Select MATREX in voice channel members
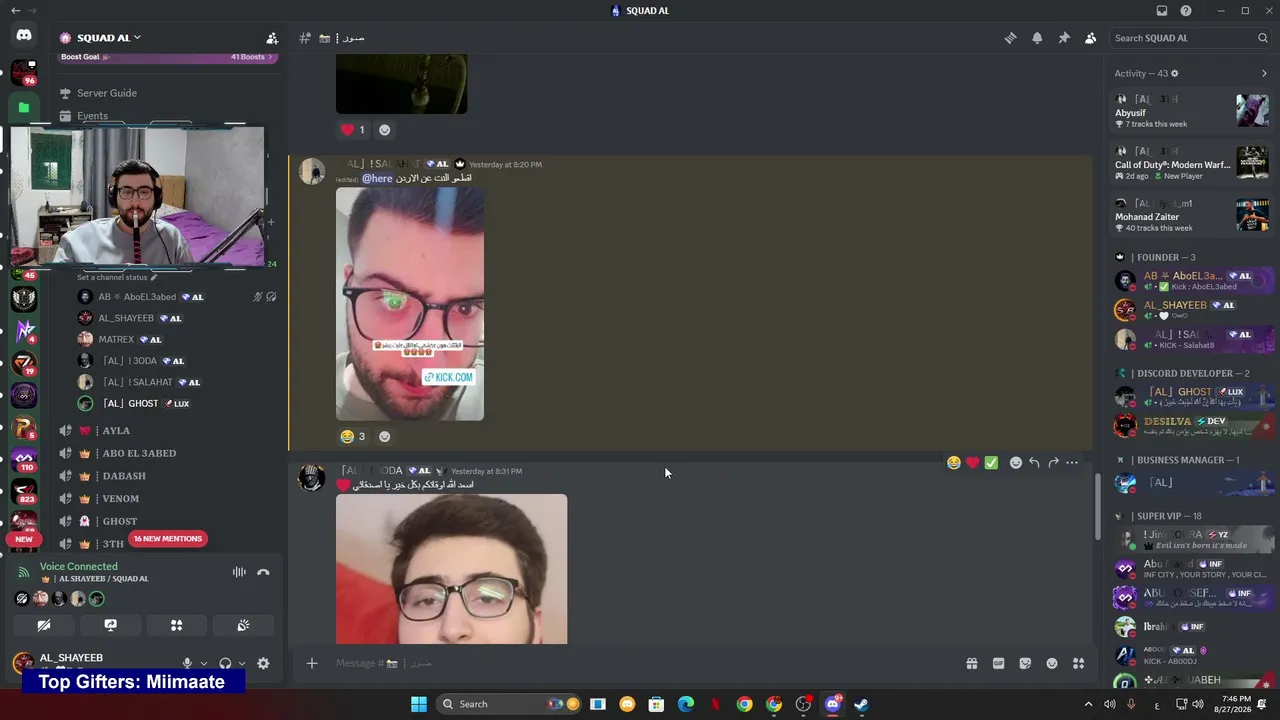The height and width of the screenshot is (720, 1280). coord(116,339)
